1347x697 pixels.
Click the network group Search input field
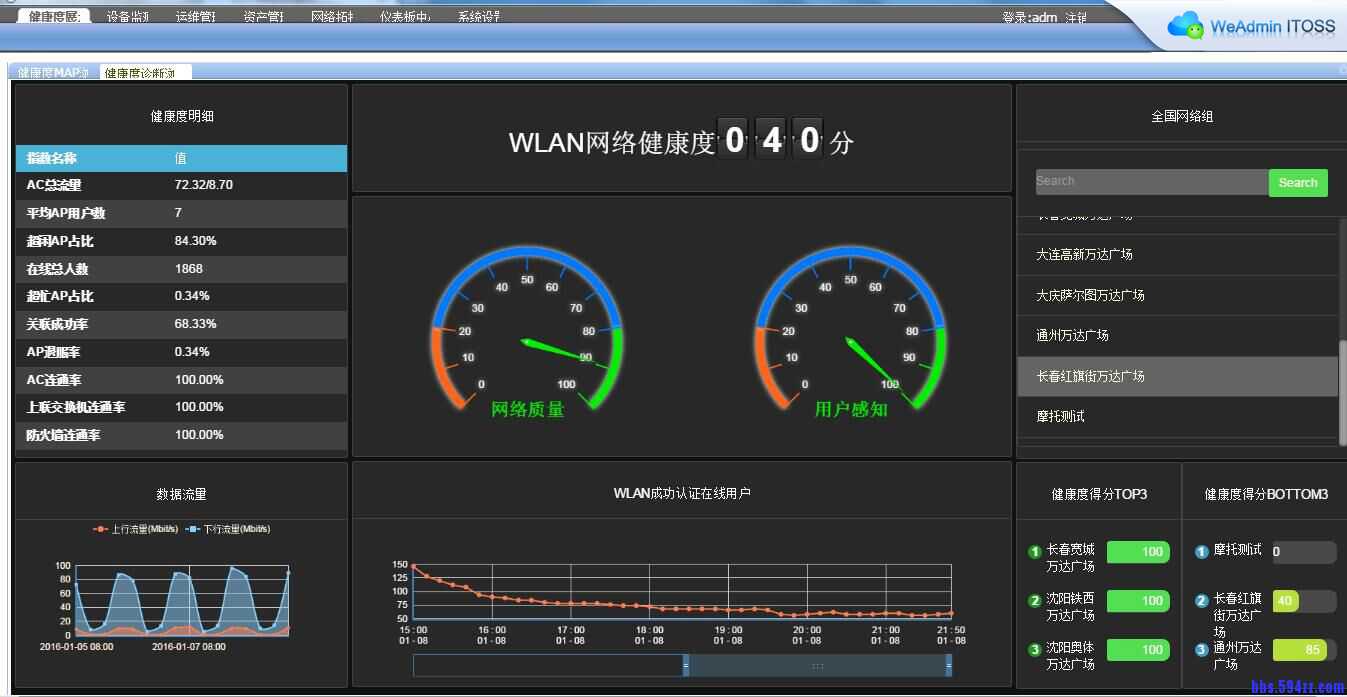pos(1151,182)
